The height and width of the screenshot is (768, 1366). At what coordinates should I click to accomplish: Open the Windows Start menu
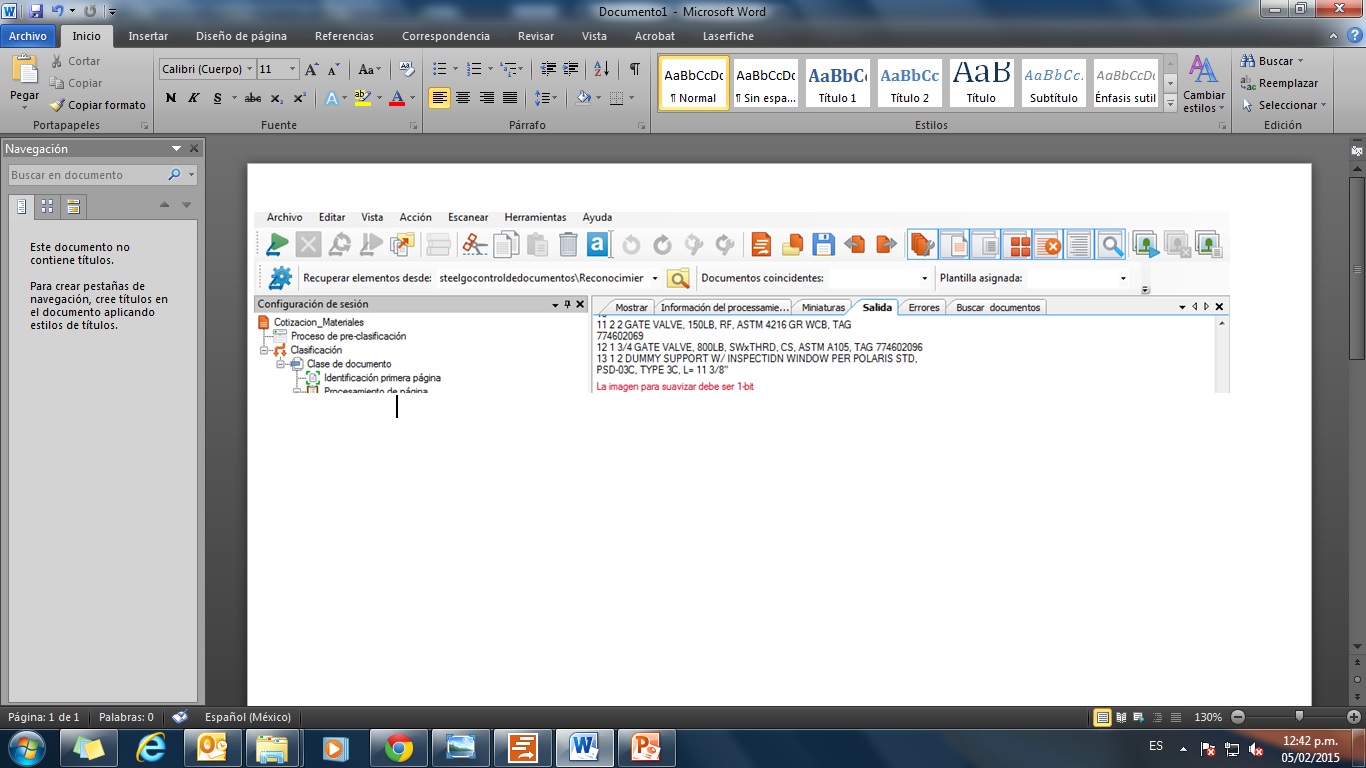click(x=26, y=748)
